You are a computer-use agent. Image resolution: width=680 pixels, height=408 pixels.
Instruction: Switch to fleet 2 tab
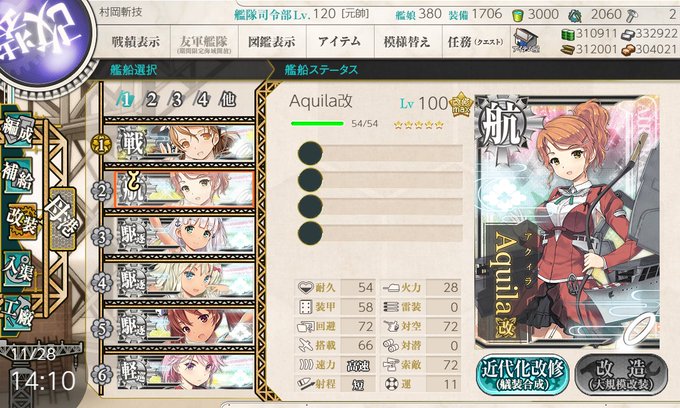[x=151, y=100]
